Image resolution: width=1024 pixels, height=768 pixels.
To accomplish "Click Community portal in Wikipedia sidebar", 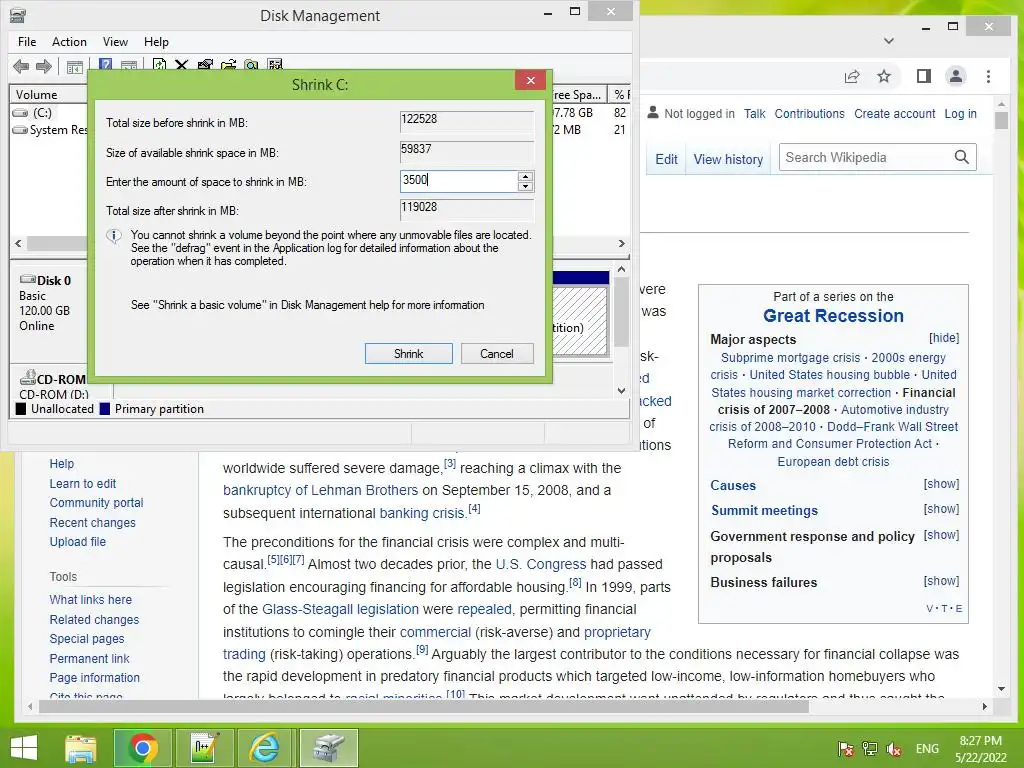I will click(x=96, y=503).
